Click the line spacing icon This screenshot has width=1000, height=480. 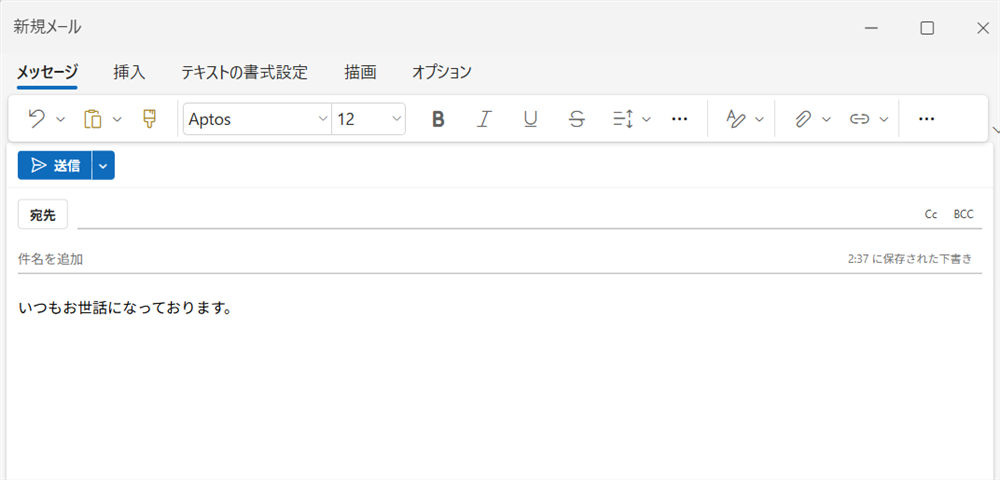[622, 119]
